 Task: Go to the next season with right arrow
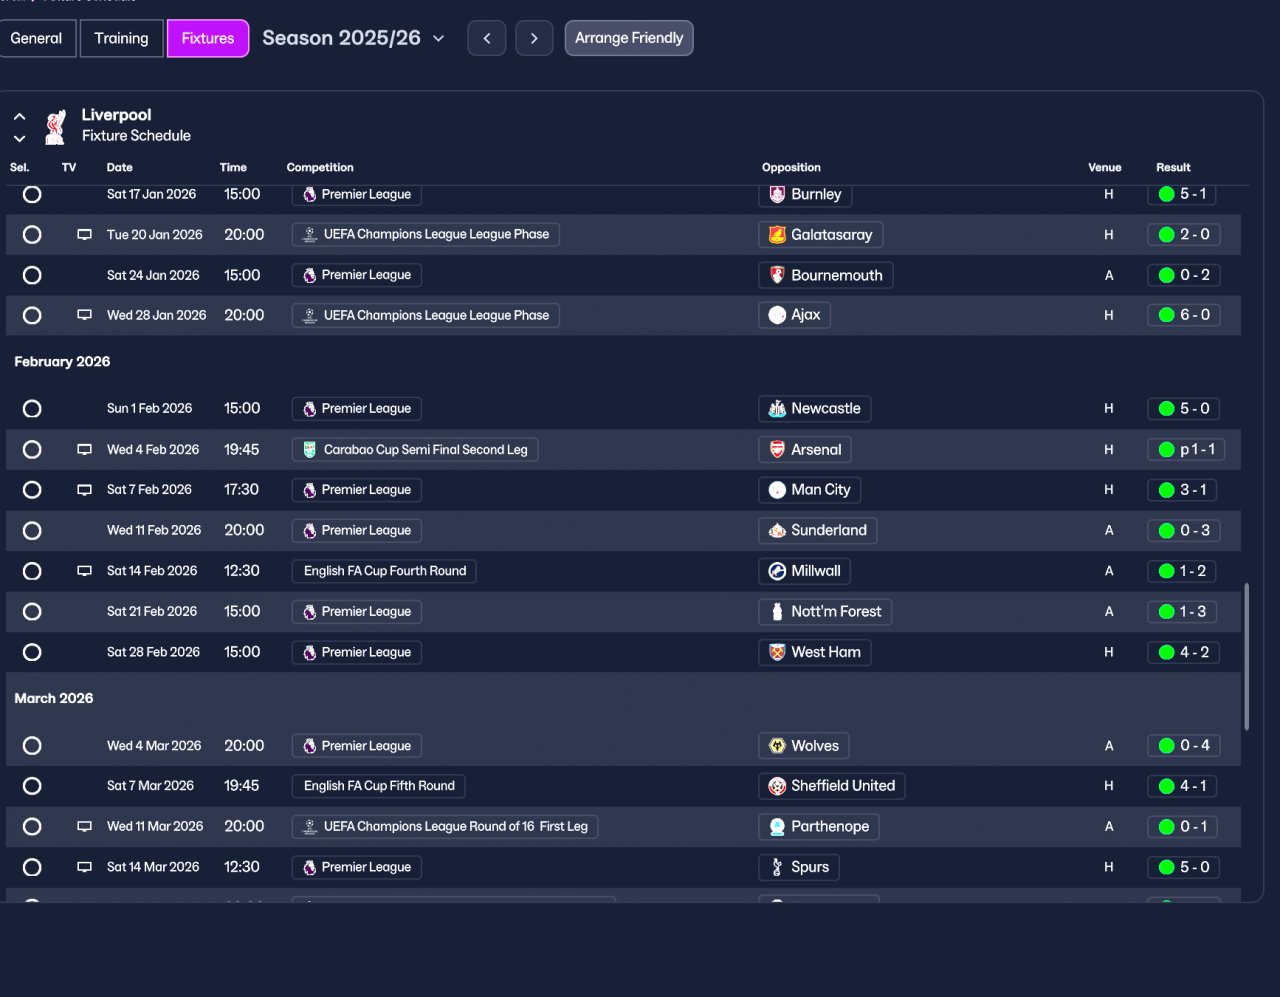point(534,38)
